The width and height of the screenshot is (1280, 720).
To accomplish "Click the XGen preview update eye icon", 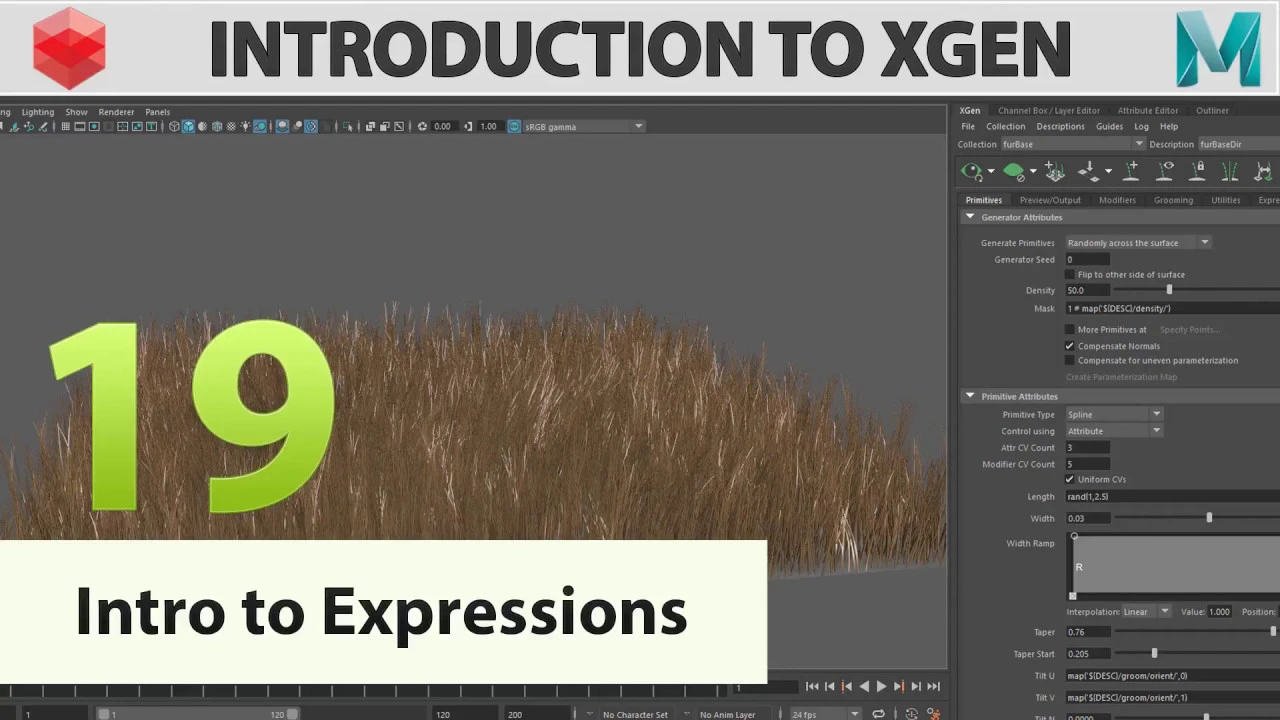I will 971,172.
